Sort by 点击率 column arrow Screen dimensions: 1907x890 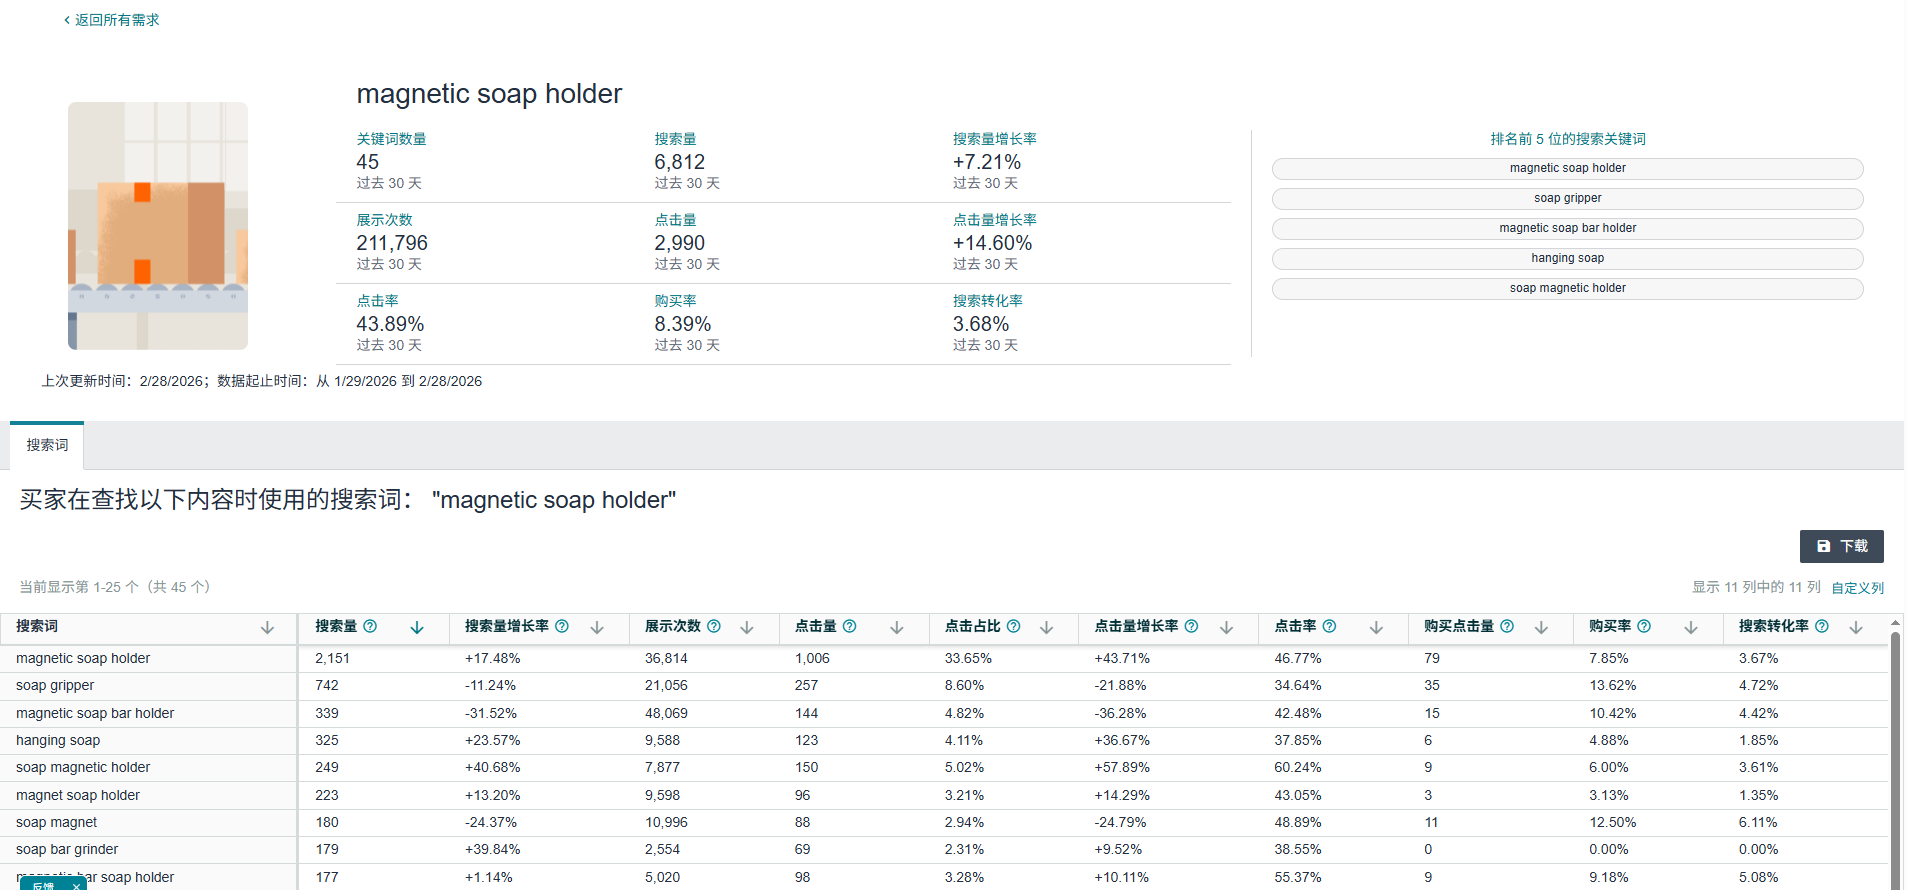(1376, 627)
